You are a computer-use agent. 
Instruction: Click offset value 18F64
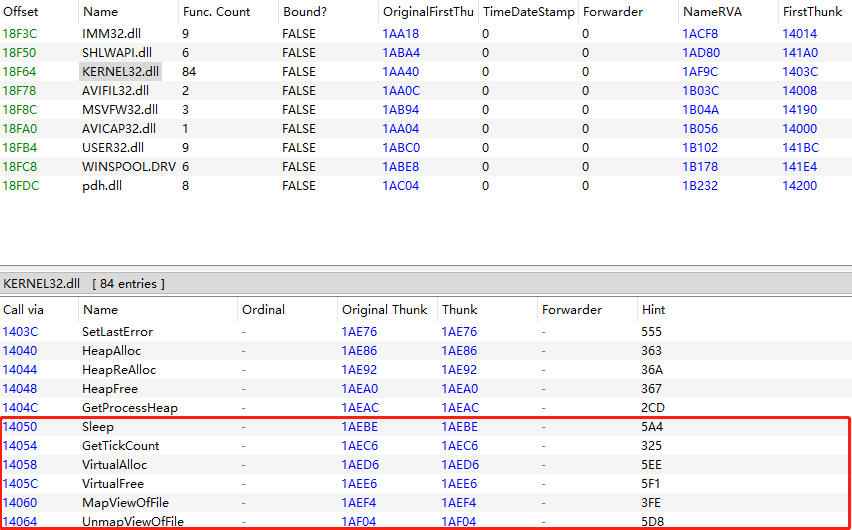20,72
